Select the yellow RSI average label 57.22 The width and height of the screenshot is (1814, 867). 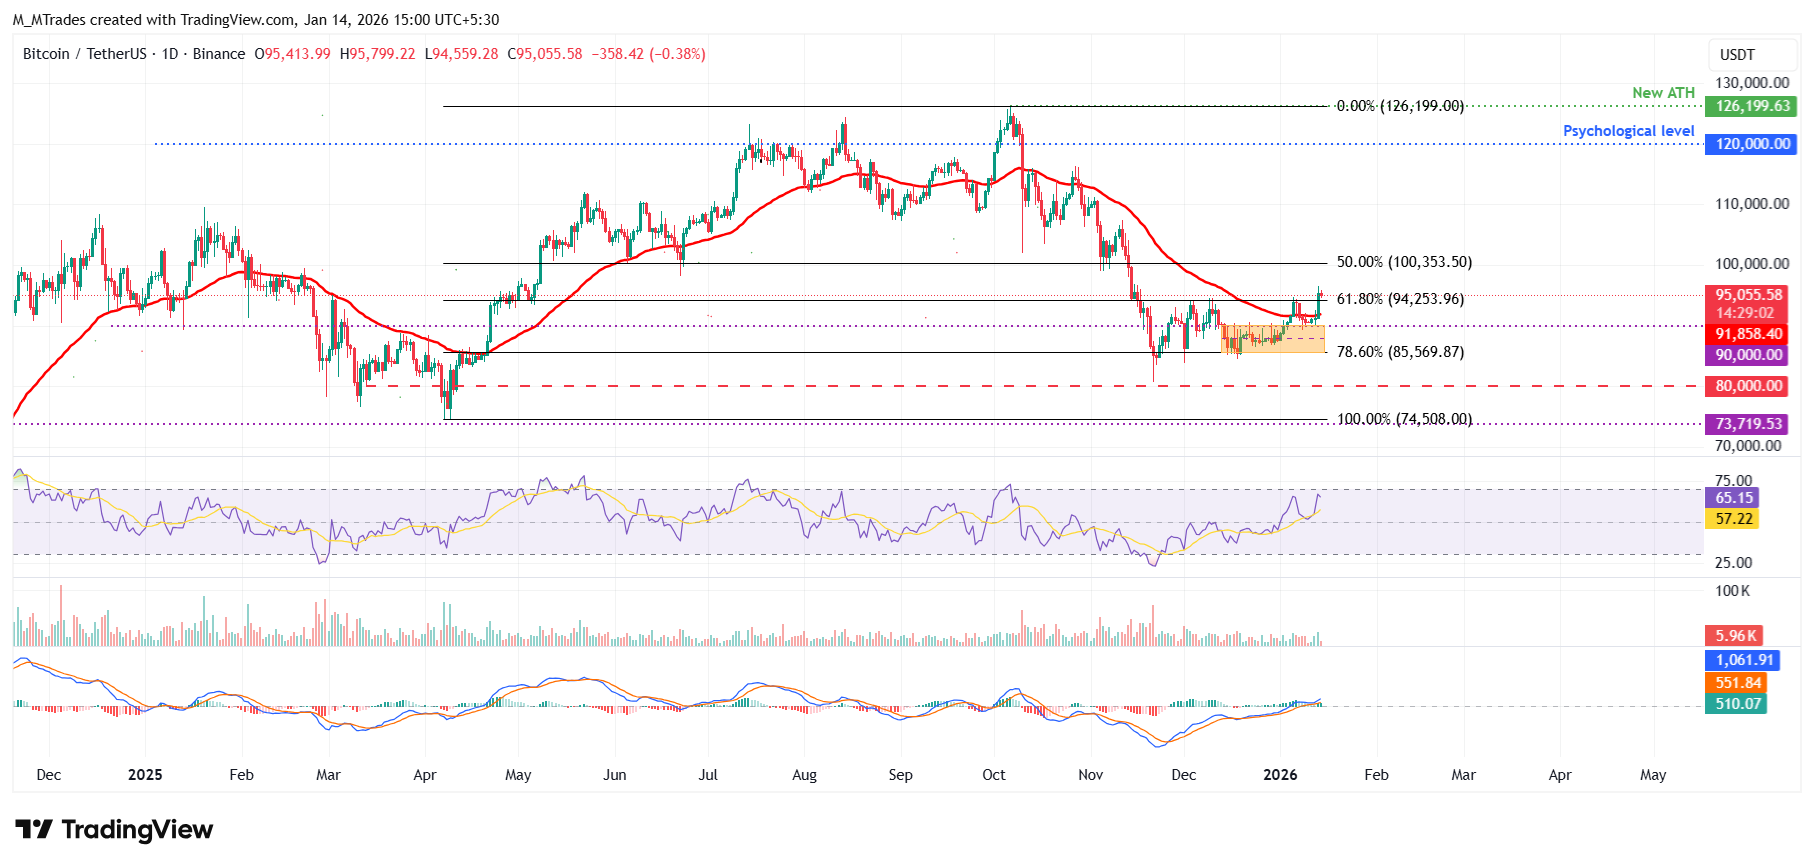pyautogui.click(x=1734, y=519)
